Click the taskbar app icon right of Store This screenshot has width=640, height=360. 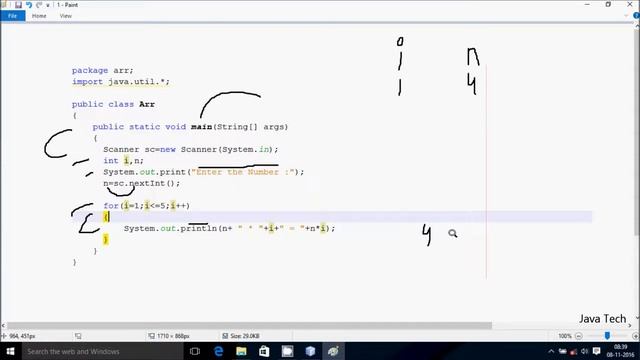tap(287, 351)
